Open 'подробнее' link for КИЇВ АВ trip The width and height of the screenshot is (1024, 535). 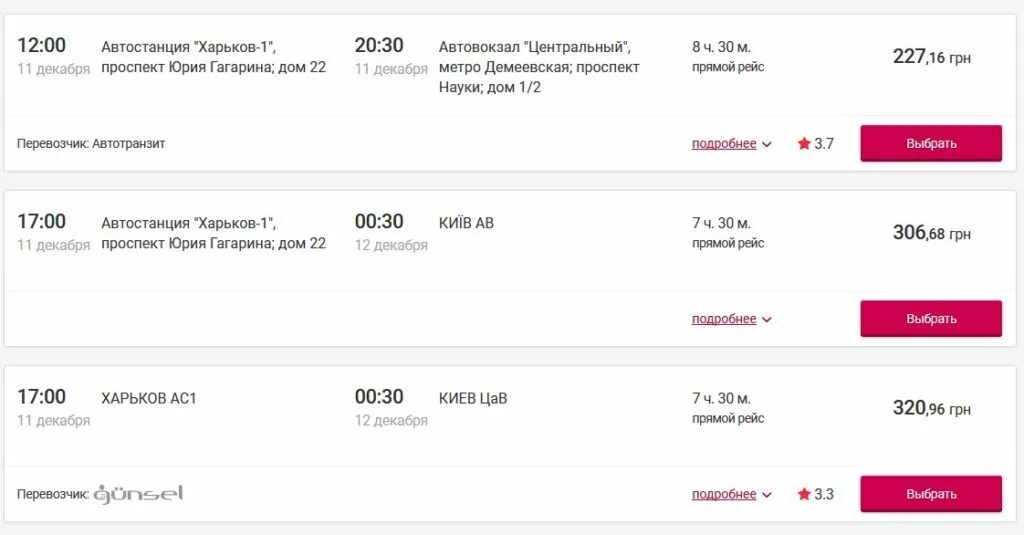(x=724, y=319)
